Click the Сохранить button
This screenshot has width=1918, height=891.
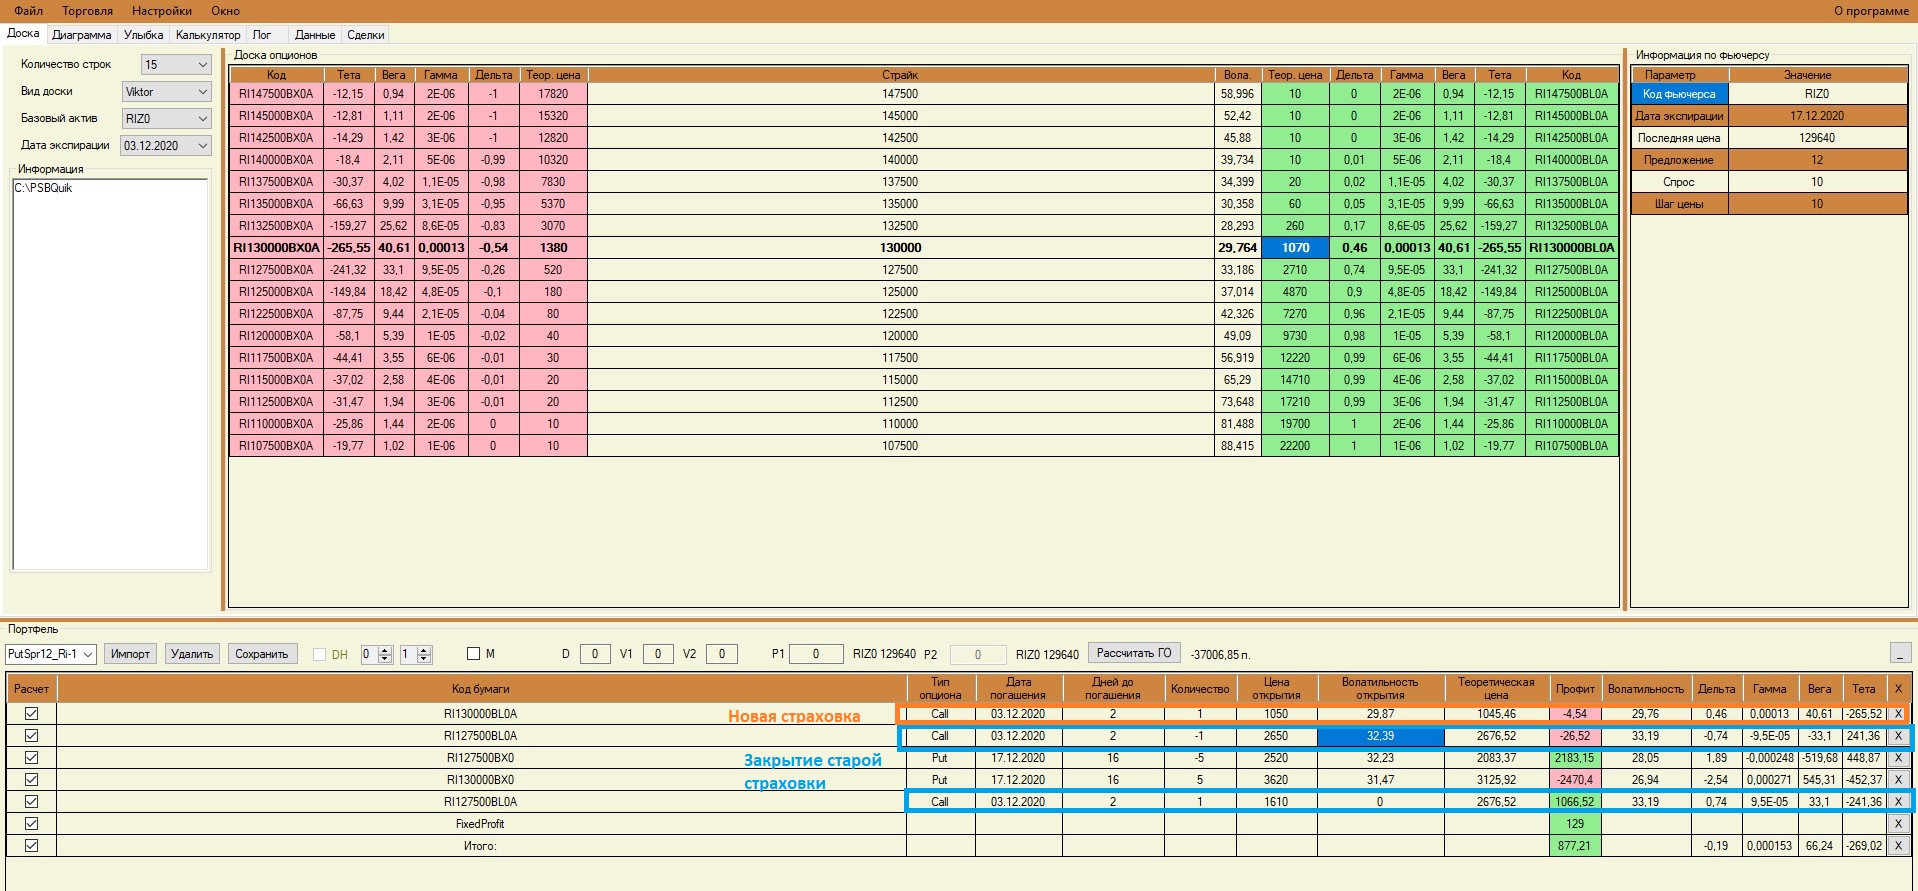[x=261, y=654]
